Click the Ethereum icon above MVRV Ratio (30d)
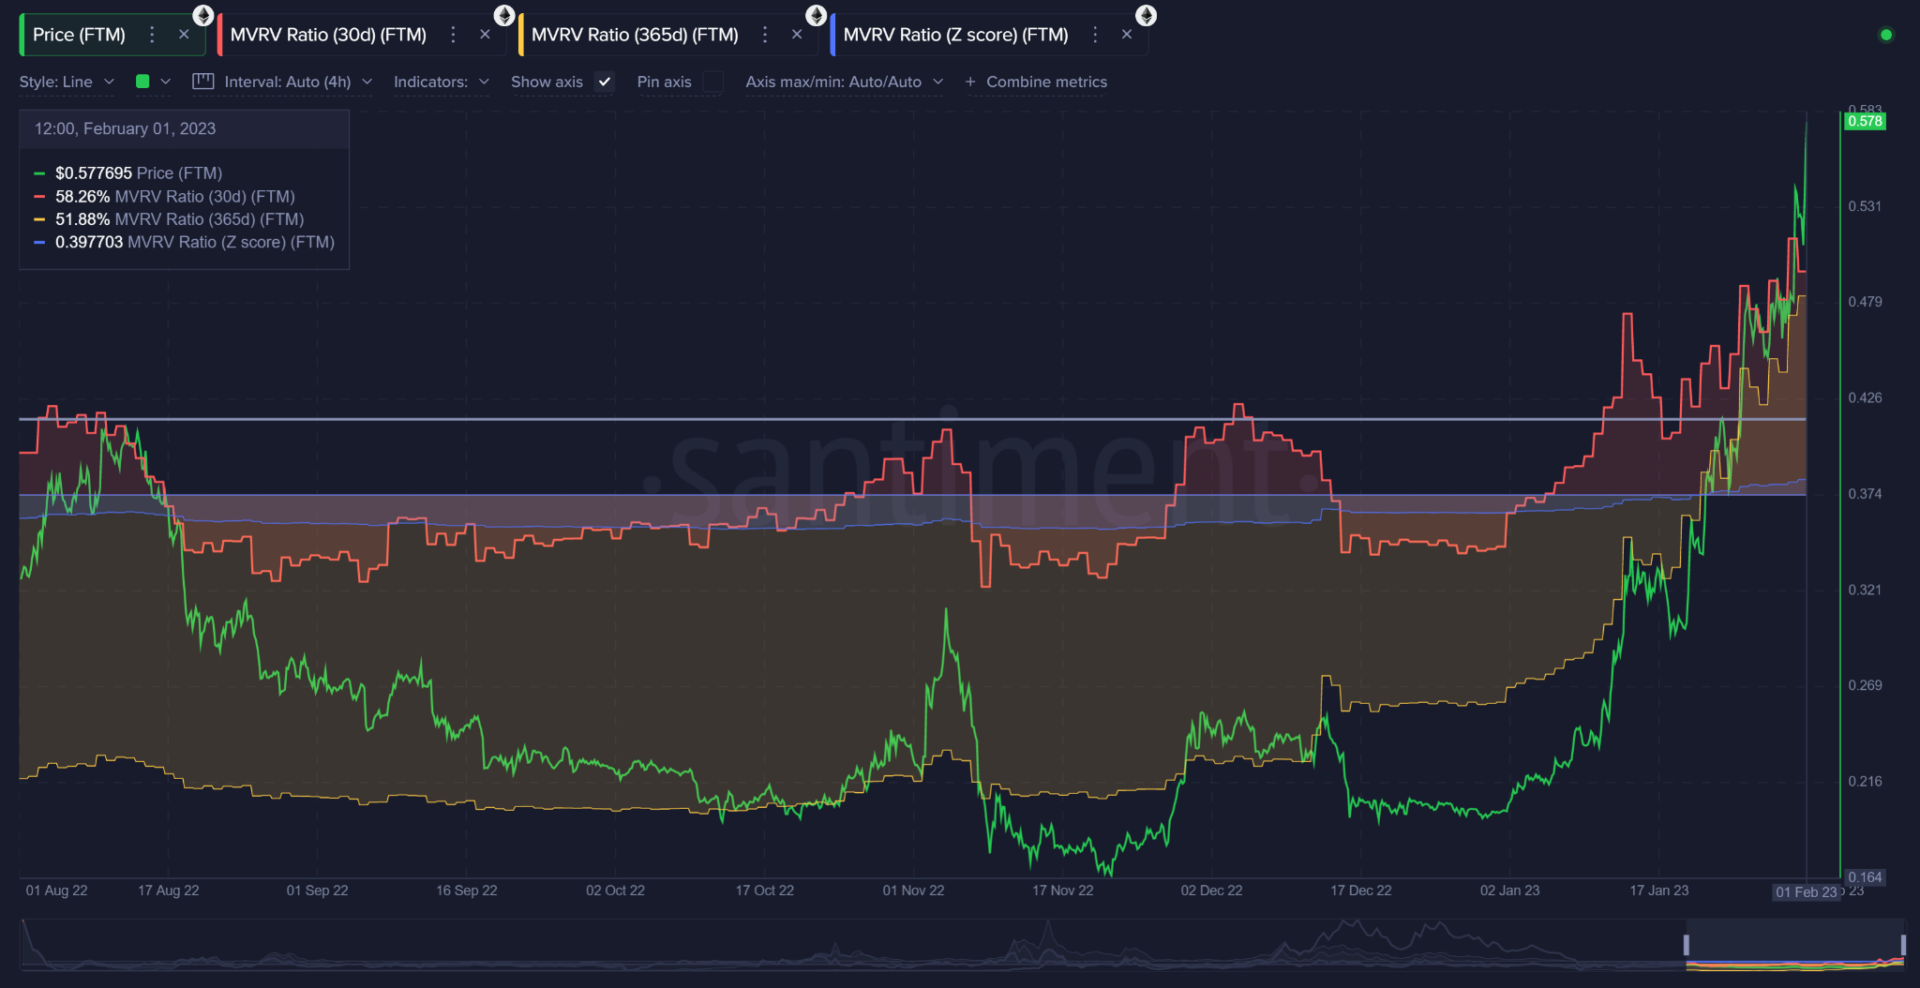 click(505, 15)
